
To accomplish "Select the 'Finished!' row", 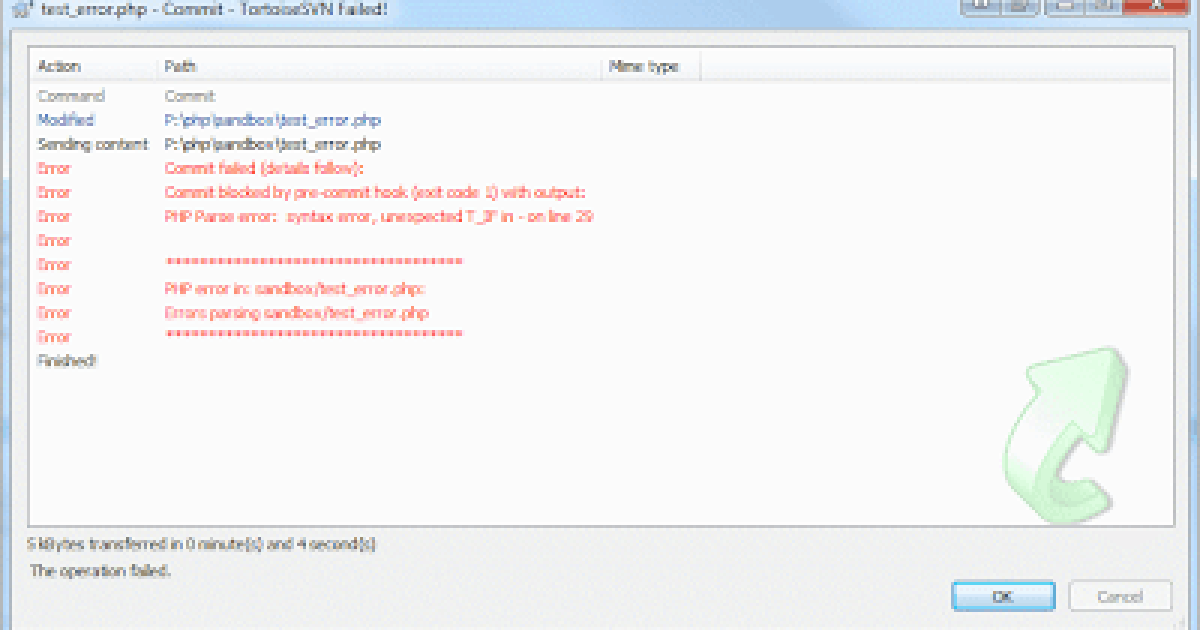I will [x=67, y=360].
